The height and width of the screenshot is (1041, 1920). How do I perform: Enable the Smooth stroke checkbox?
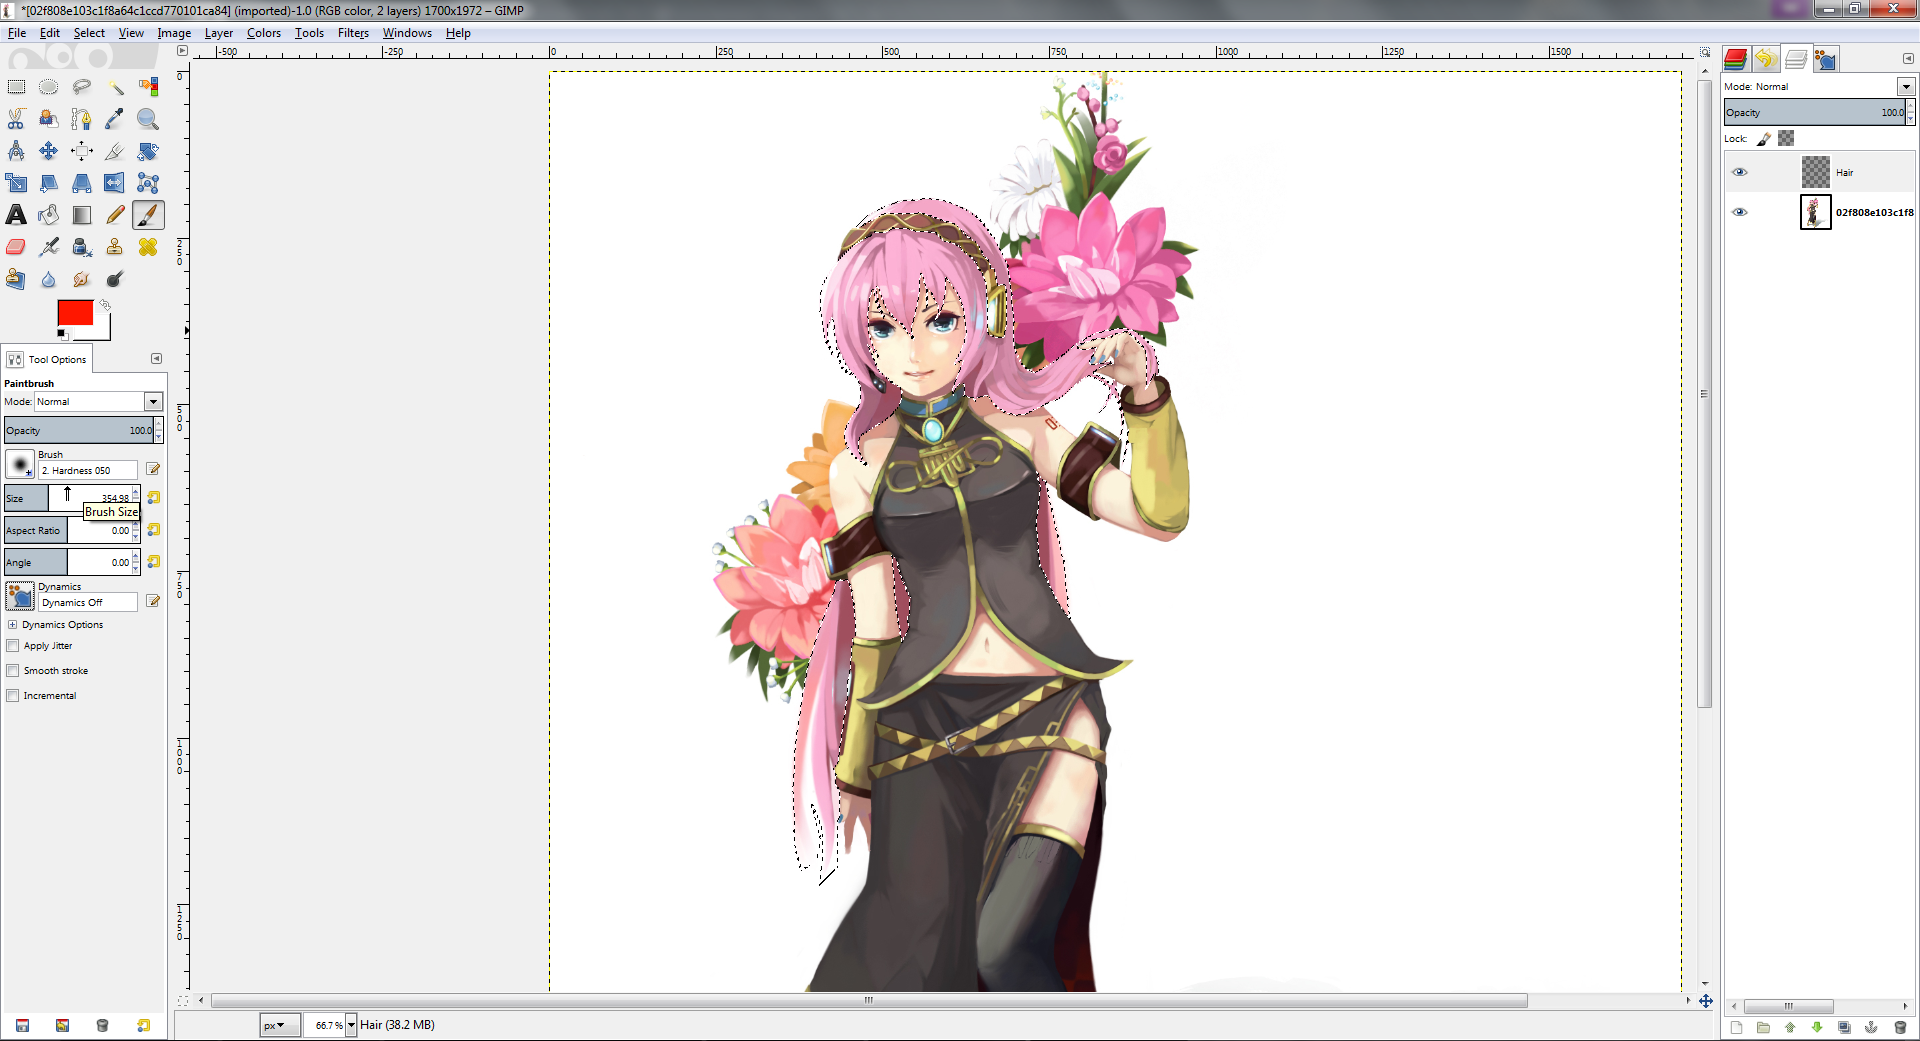[x=13, y=671]
